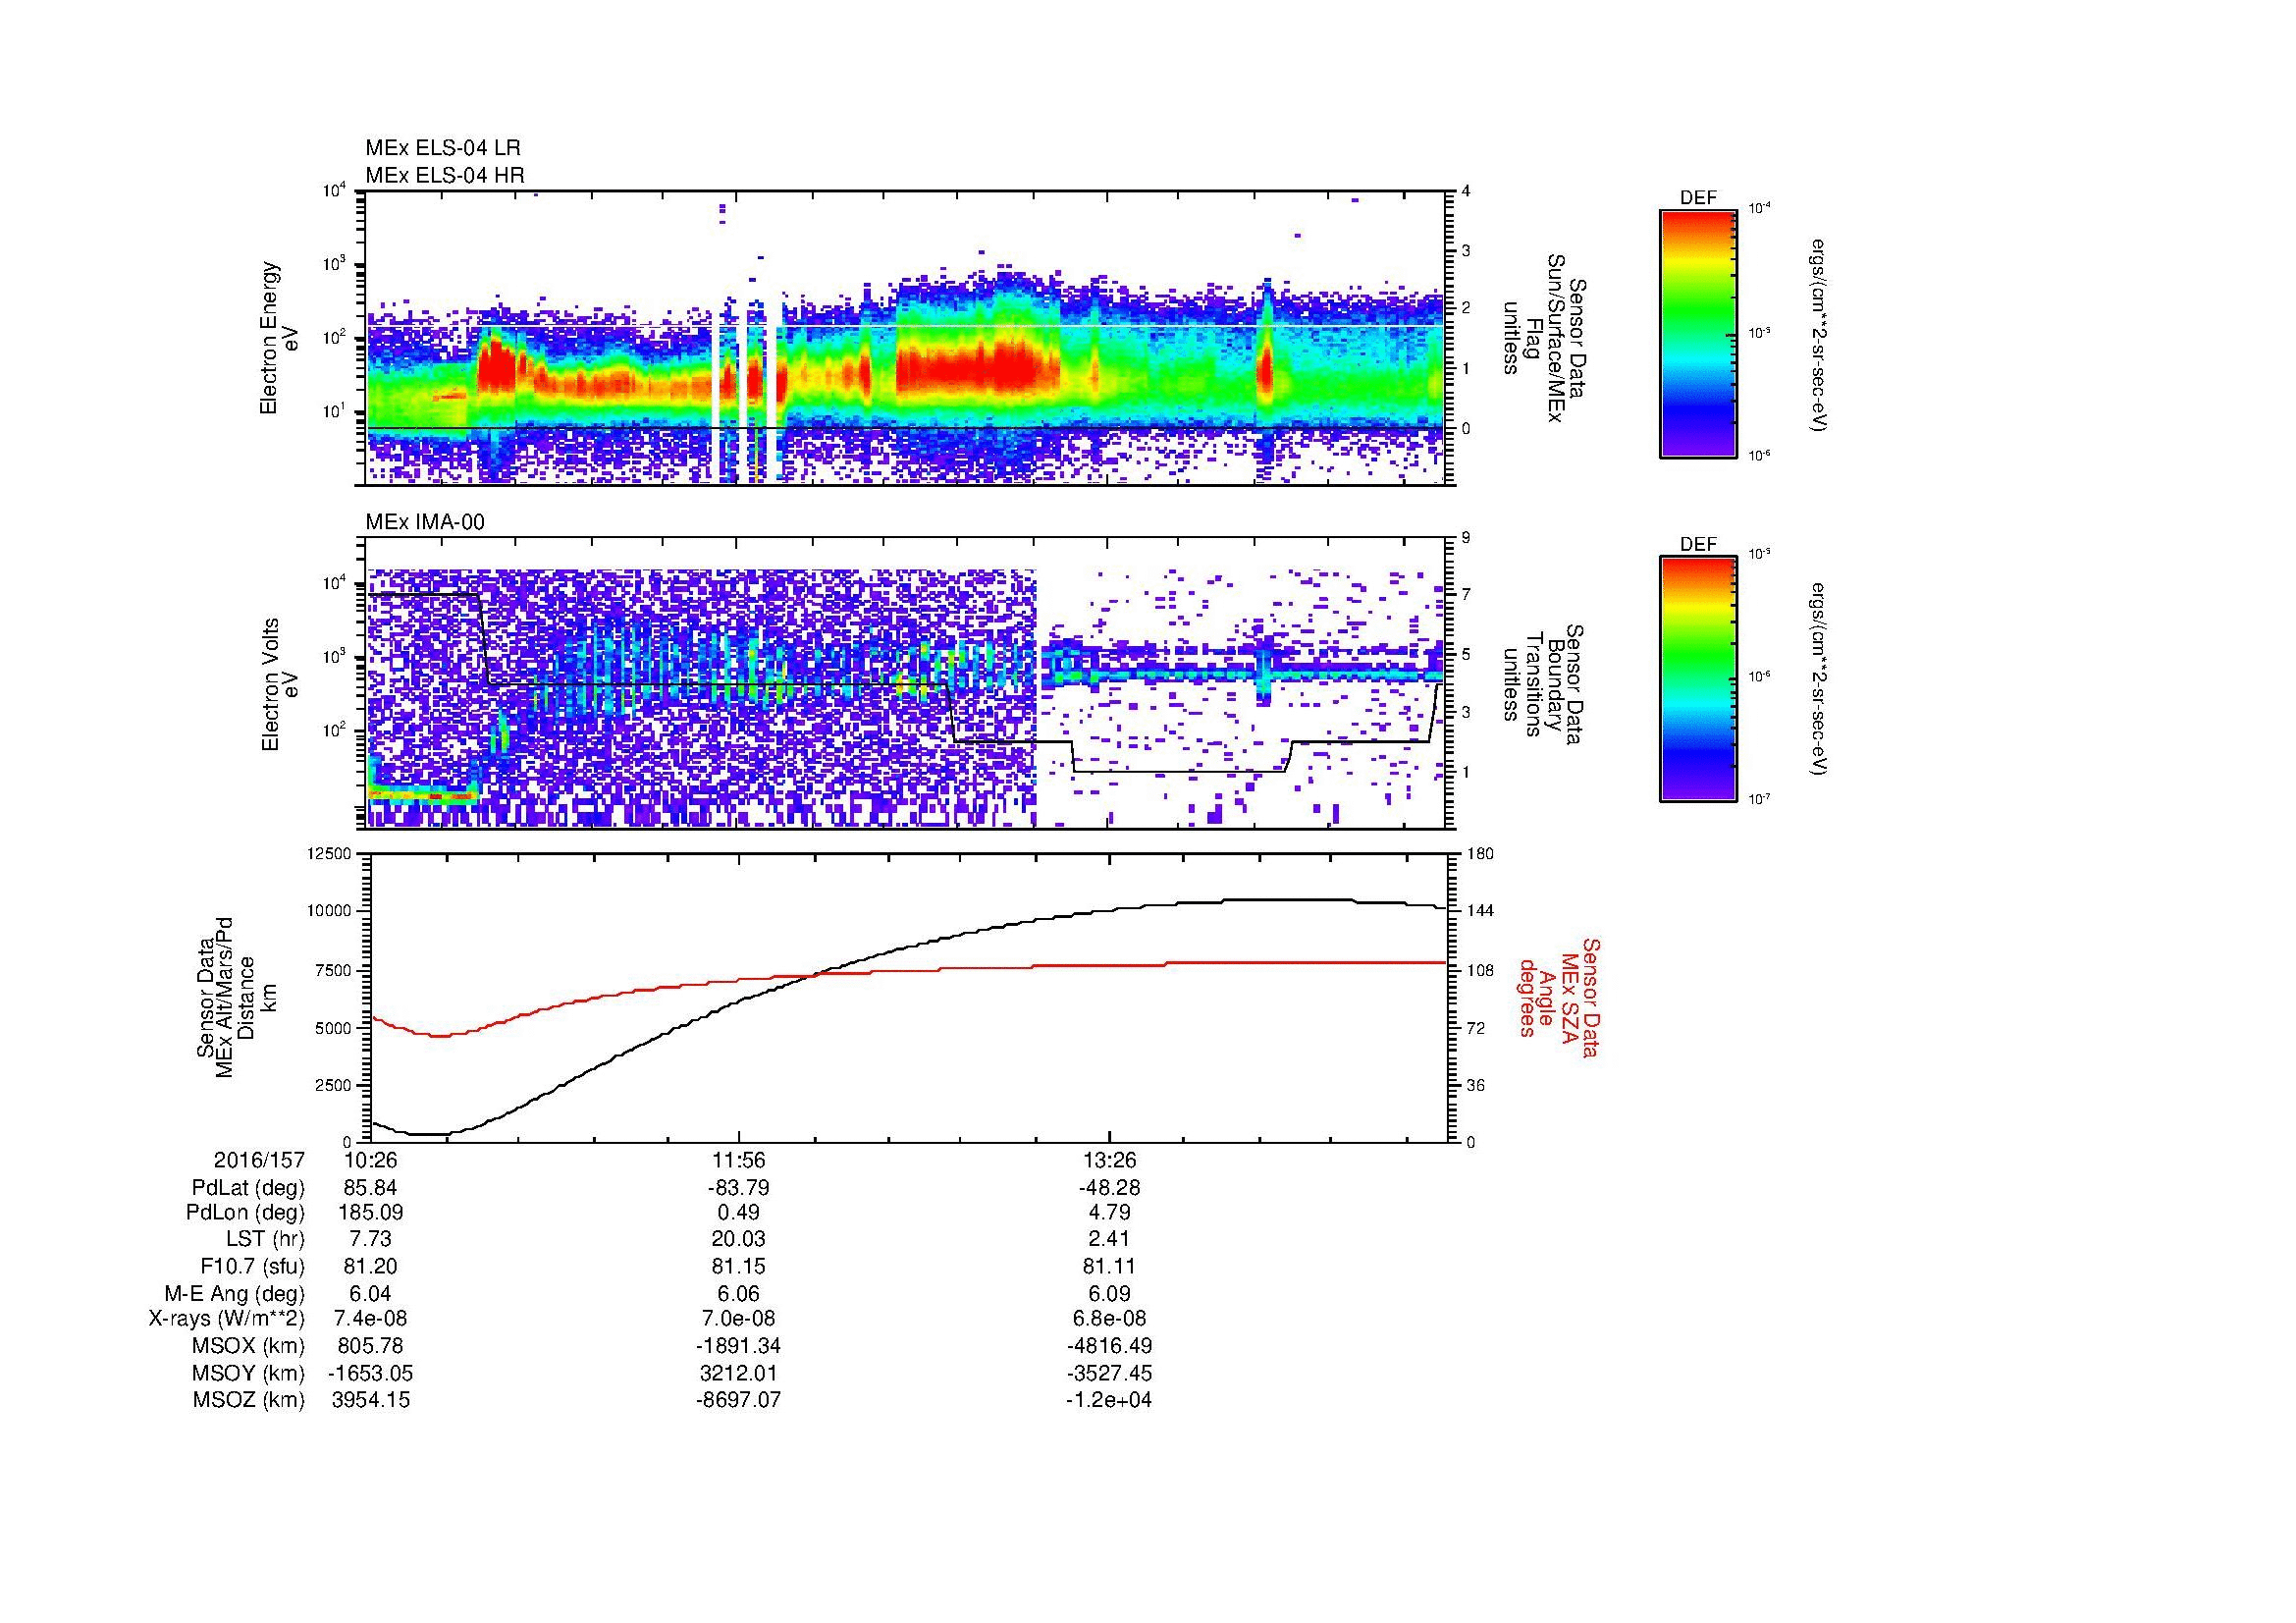Click the F10.7 value 81.20
The height and width of the screenshot is (1623, 2296).
pyautogui.click(x=370, y=1266)
